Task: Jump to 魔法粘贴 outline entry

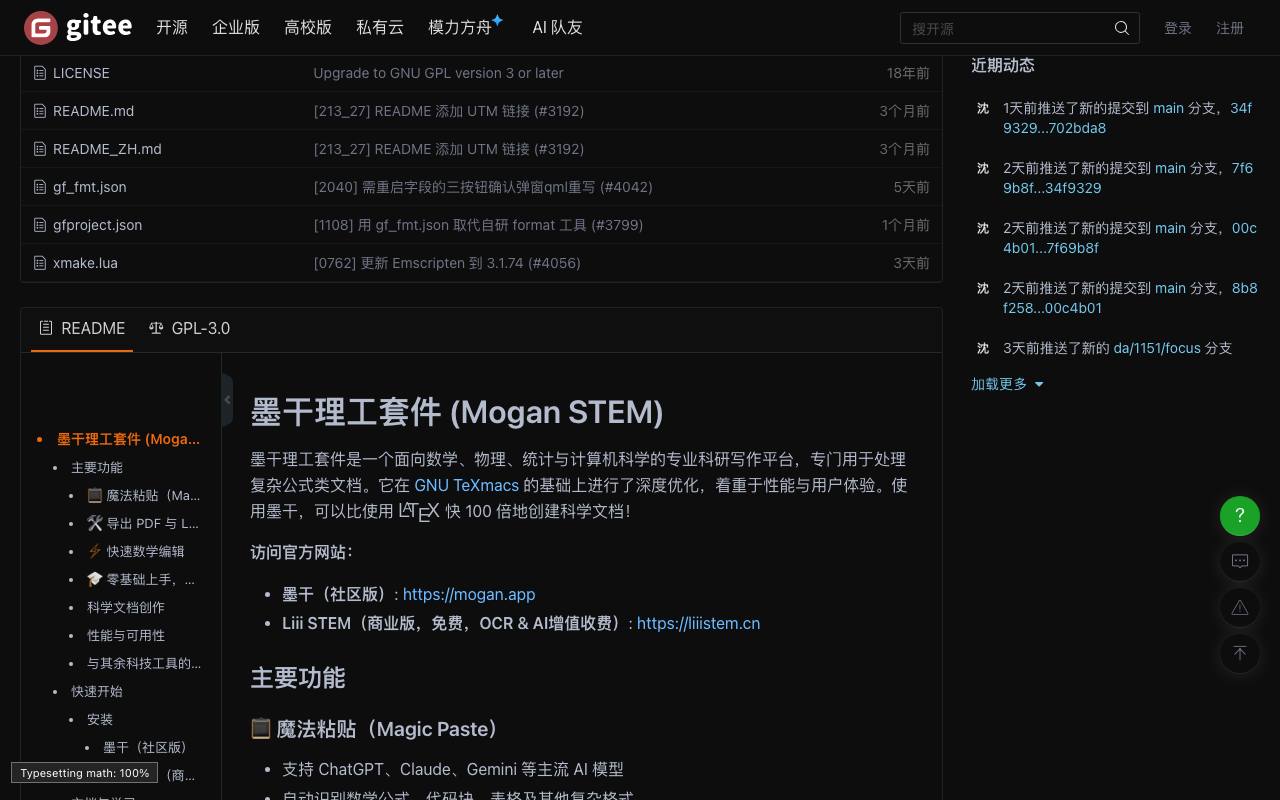Action: [x=143, y=495]
